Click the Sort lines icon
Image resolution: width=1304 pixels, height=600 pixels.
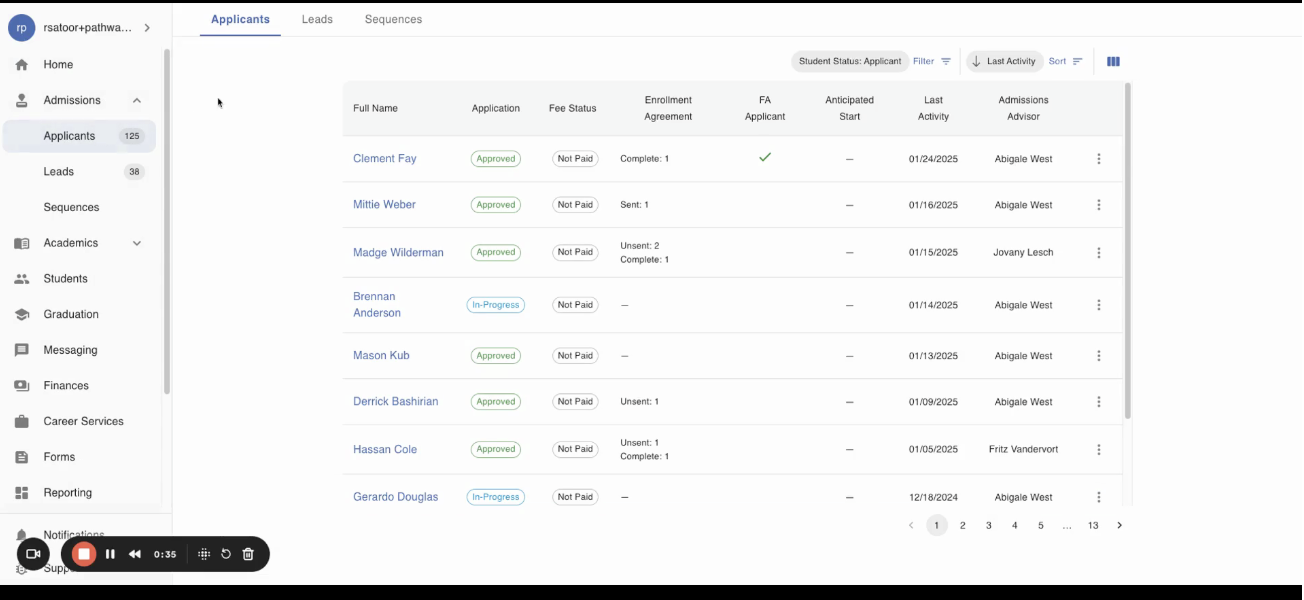pyautogui.click(x=1078, y=62)
